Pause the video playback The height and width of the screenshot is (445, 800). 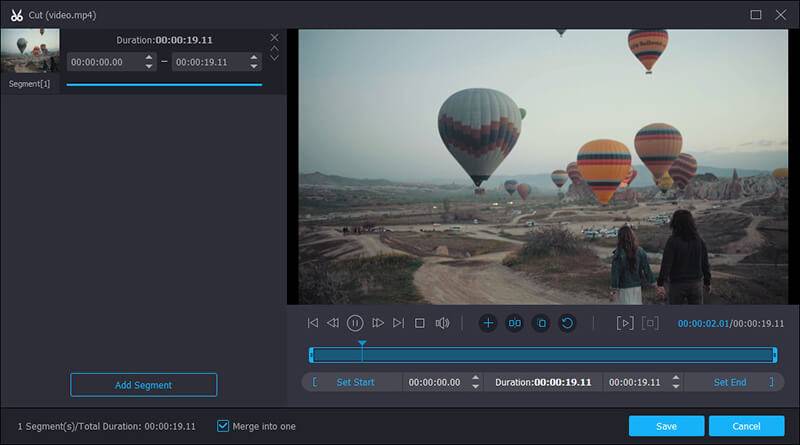coord(355,323)
